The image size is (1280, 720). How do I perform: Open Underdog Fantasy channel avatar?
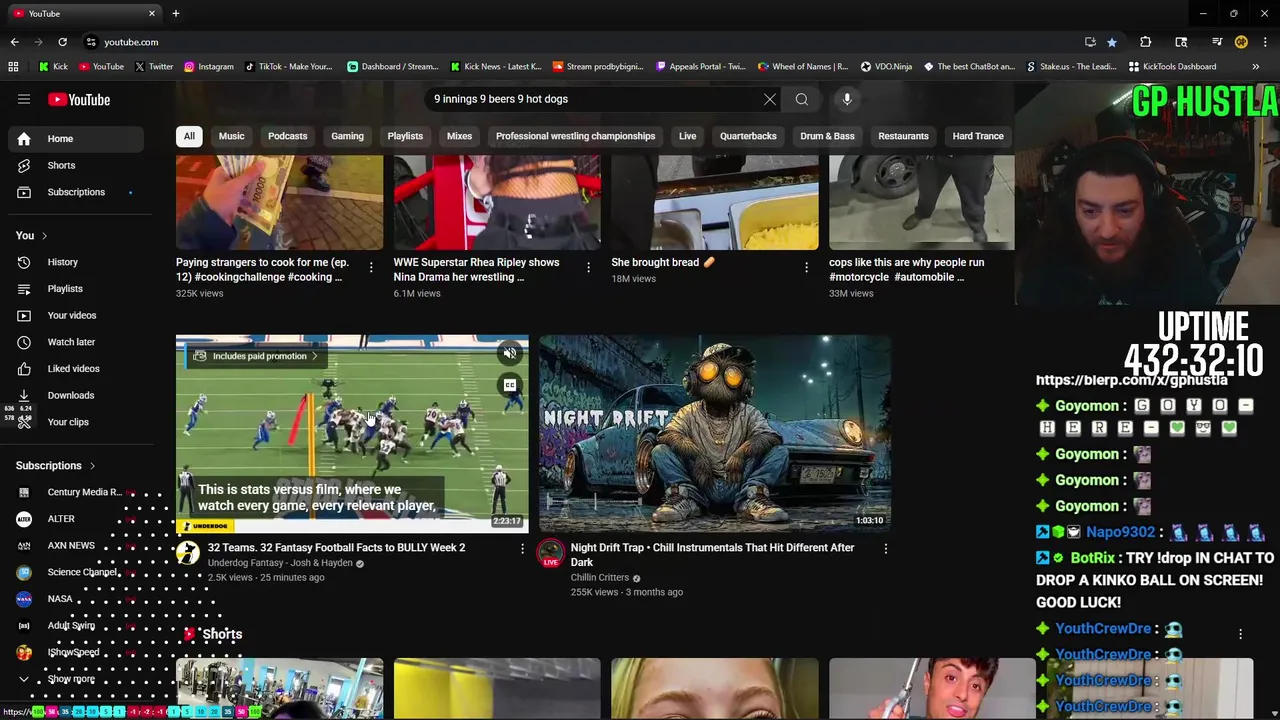188,554
